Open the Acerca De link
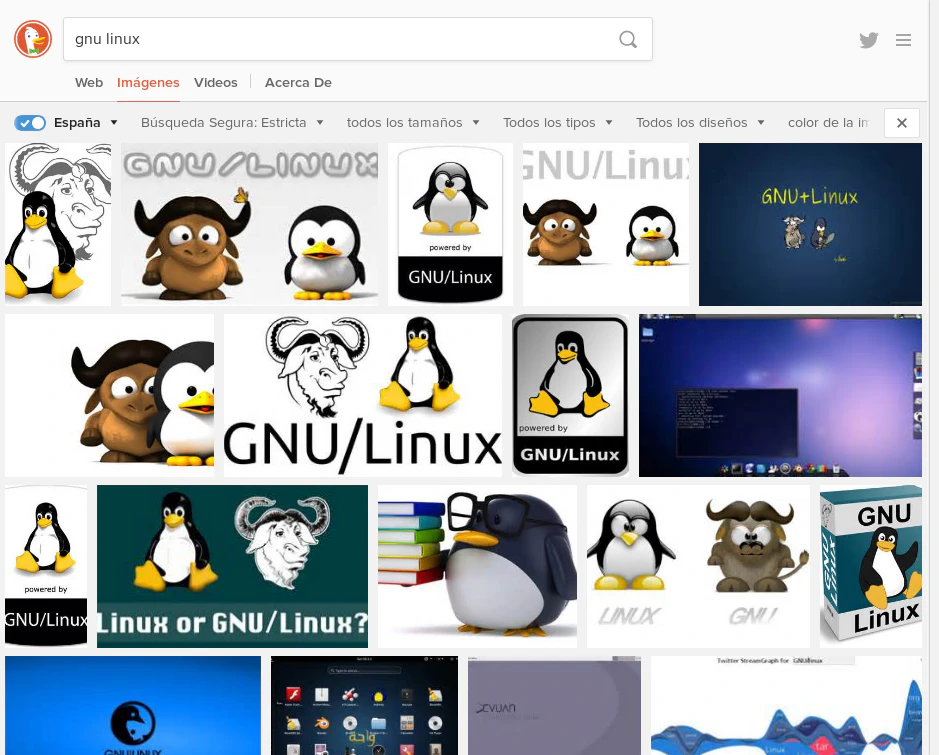 [x=298, y=83]
